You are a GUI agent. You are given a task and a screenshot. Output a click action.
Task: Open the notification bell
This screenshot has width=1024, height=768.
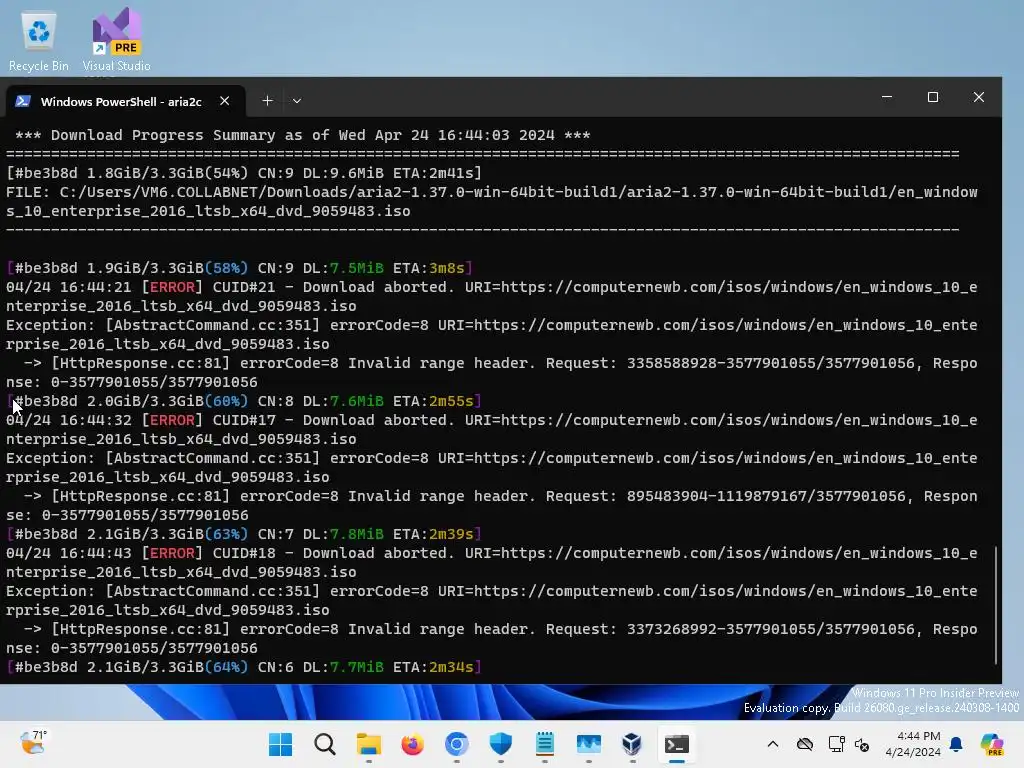956,744
